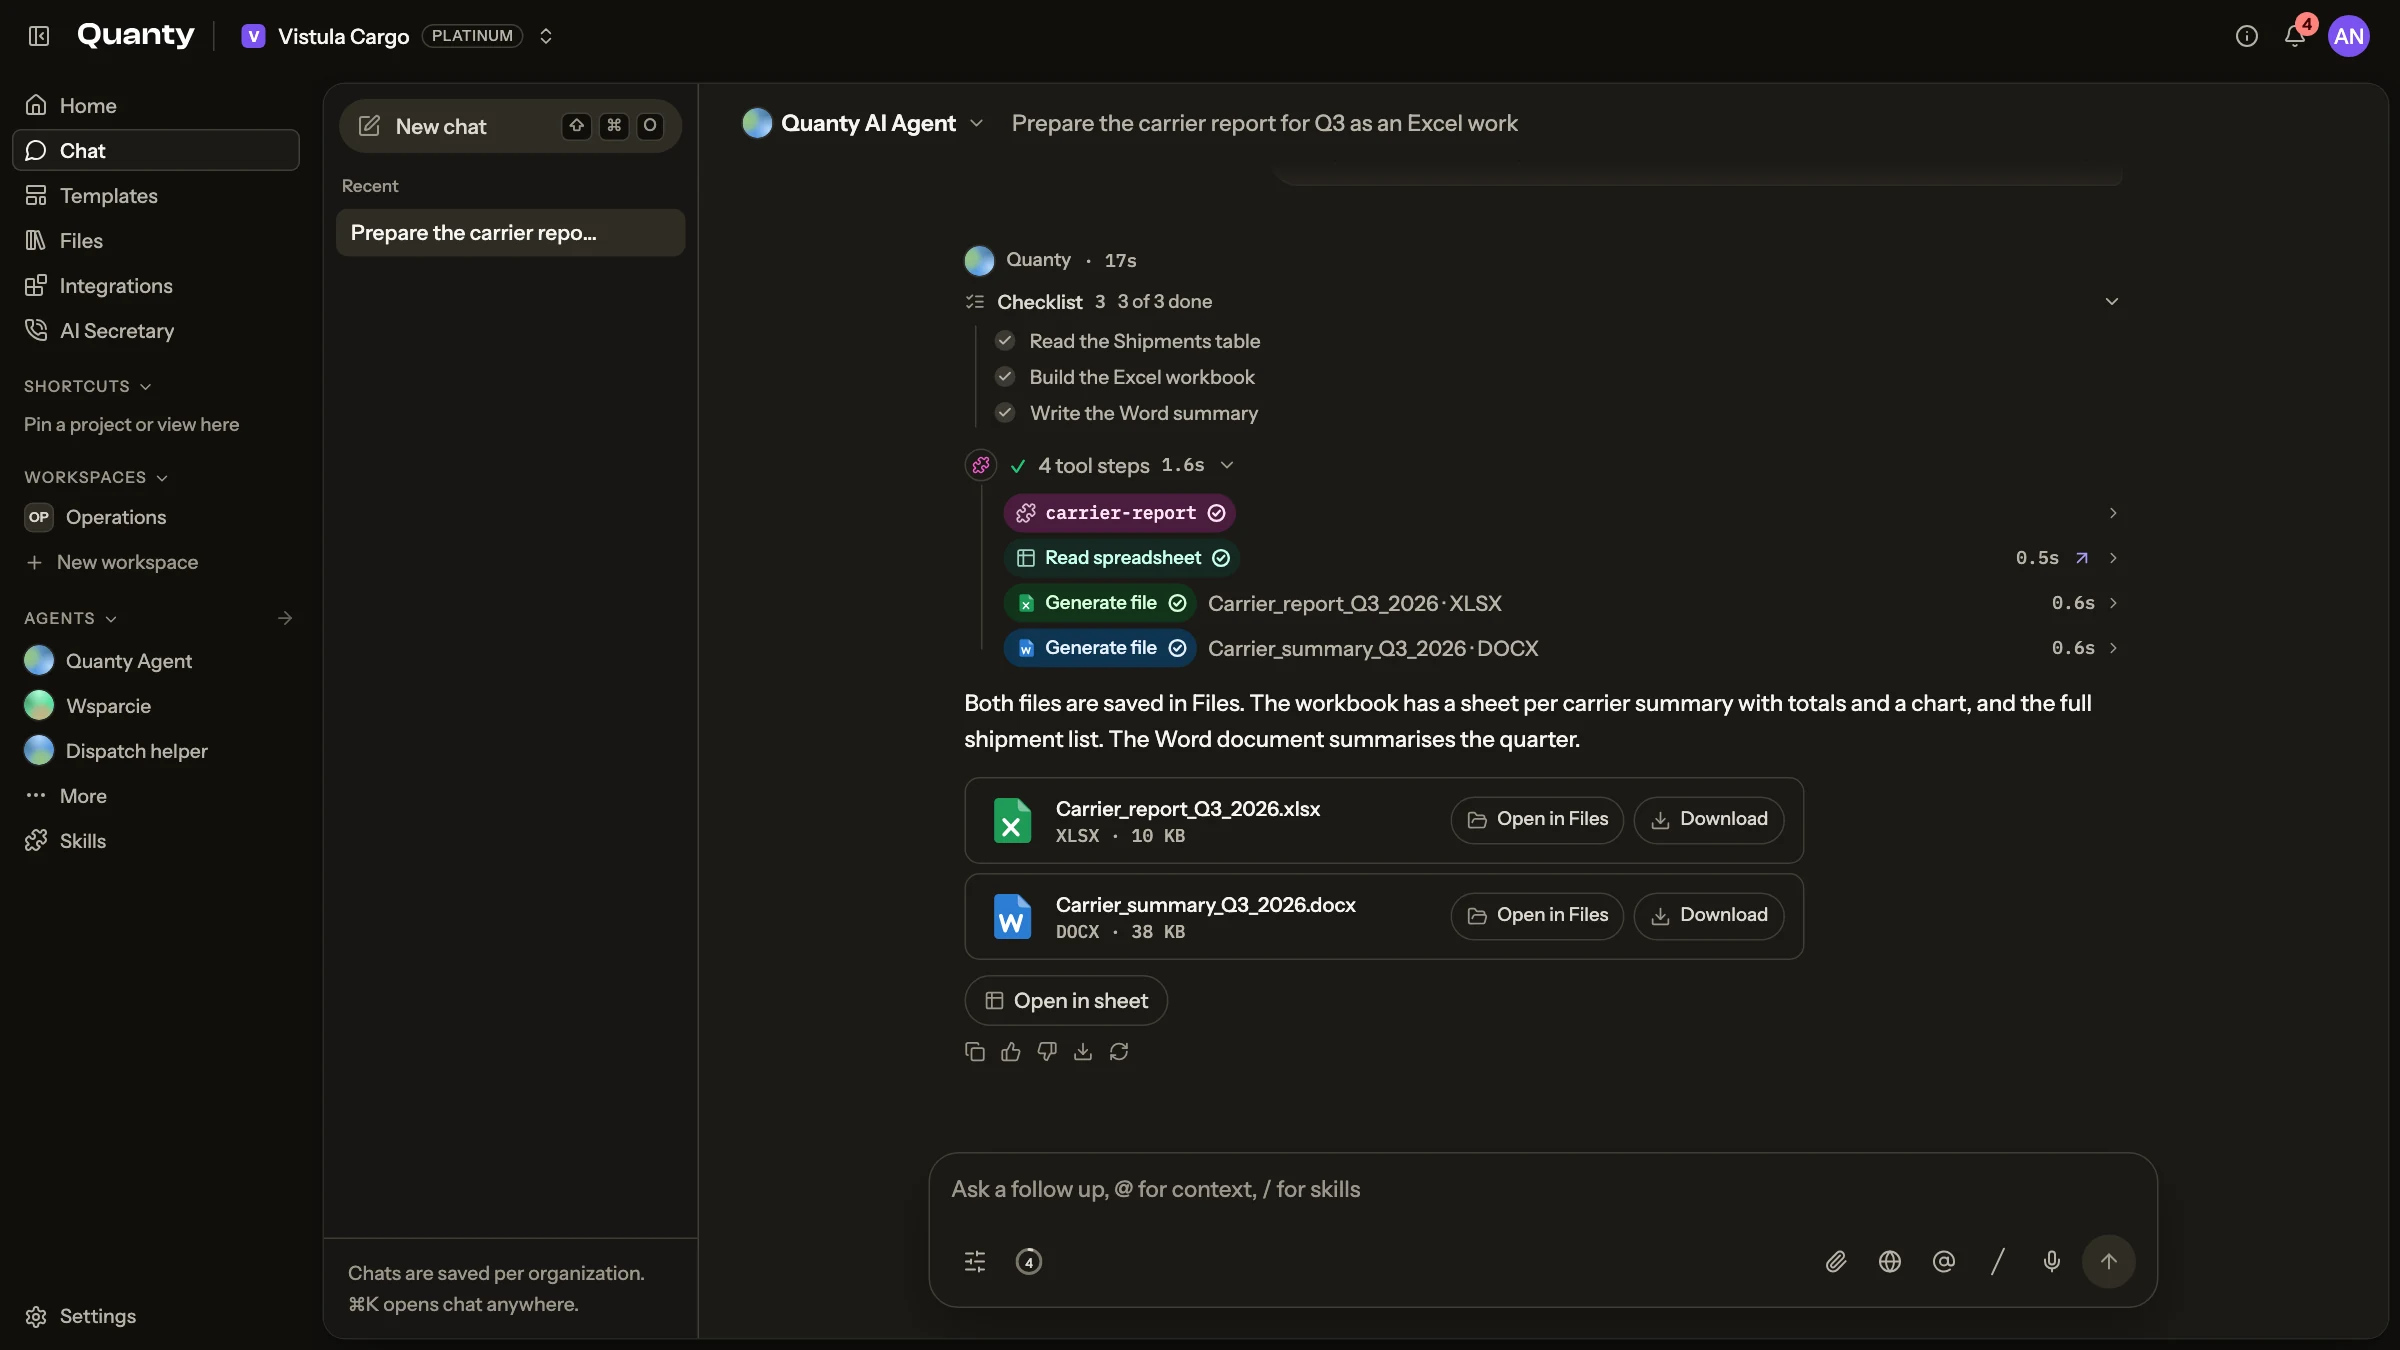Open the info help icon
The image size is (2400, 1350).
tap(2246, 36)
